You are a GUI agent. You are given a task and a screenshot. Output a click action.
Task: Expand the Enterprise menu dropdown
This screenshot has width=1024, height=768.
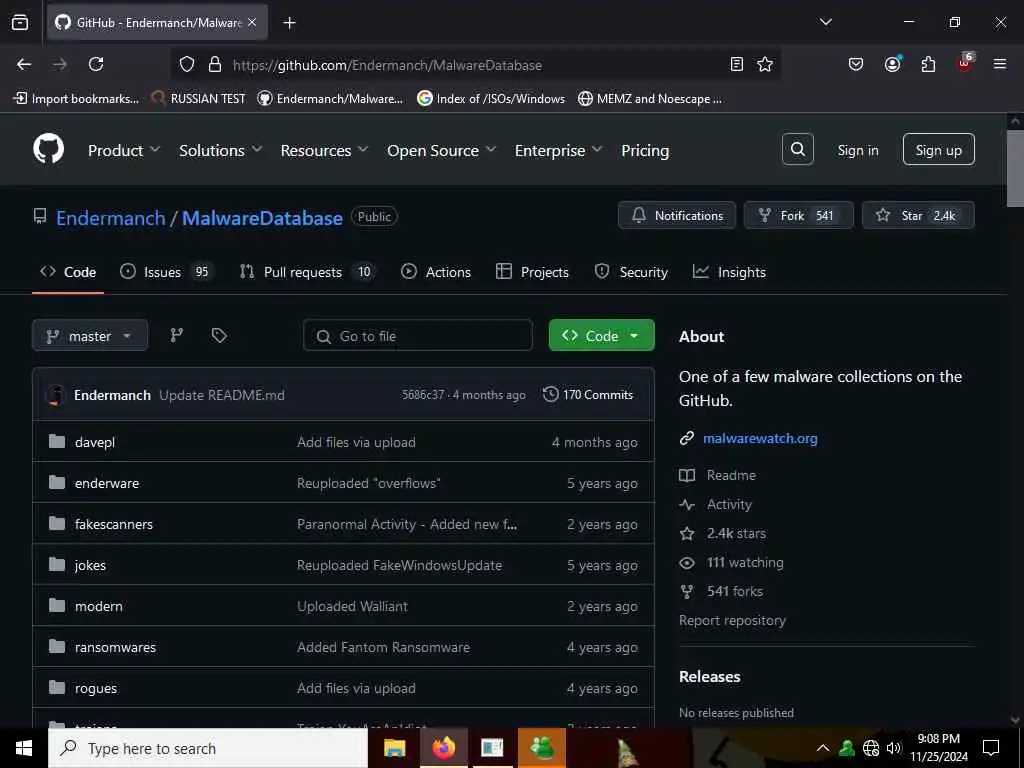pos(558,150)
